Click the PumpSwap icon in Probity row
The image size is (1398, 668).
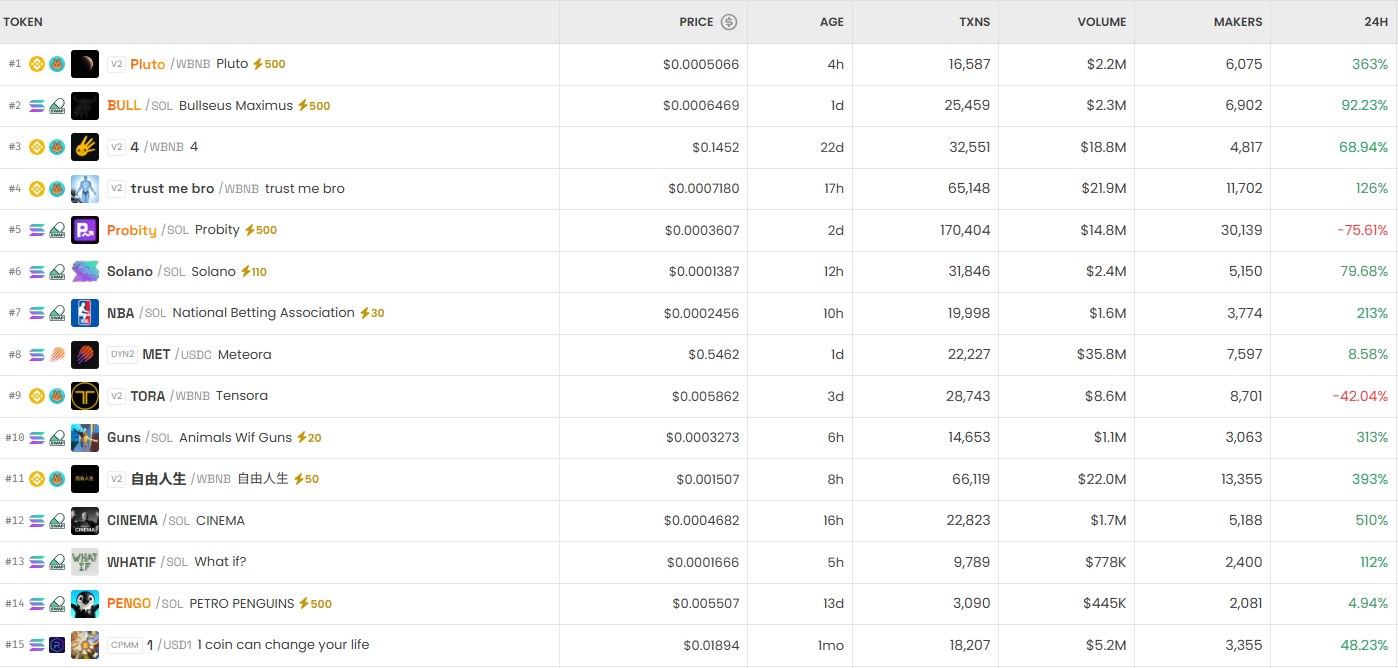(57, 230)
